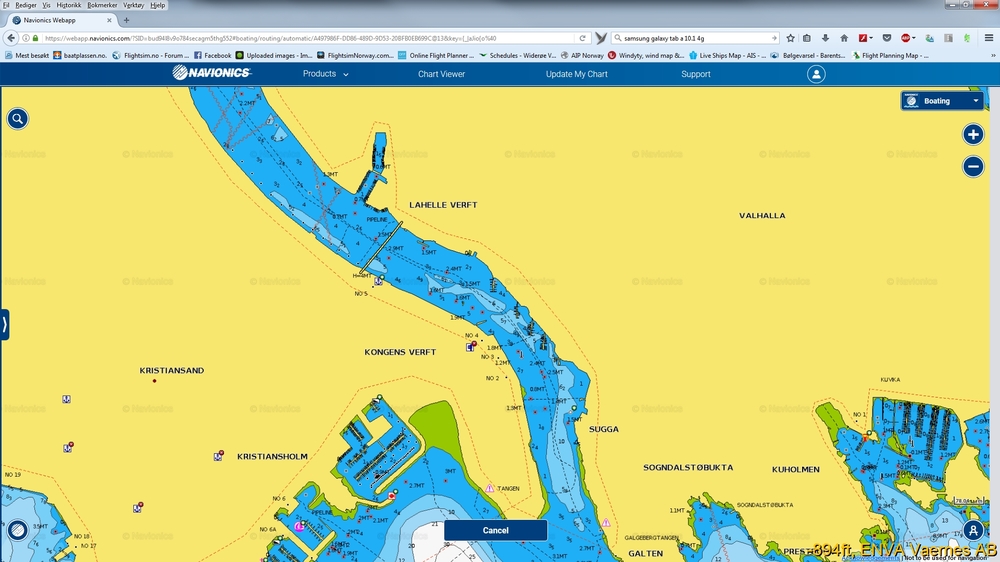
Task: Click the LAHELLE VERFT map label
Action: (443, 205)
